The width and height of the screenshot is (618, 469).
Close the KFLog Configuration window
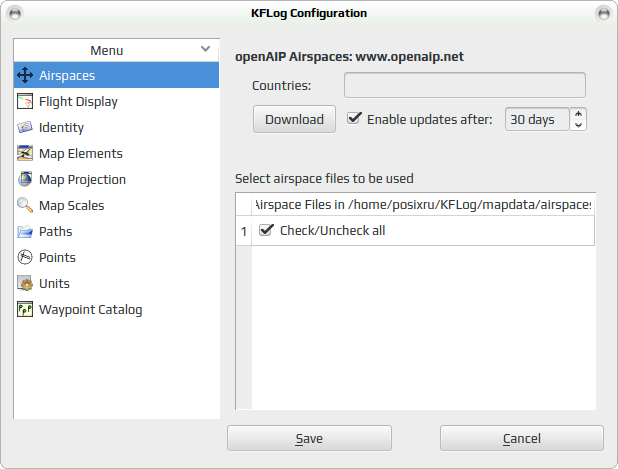[x=603, y=13]
